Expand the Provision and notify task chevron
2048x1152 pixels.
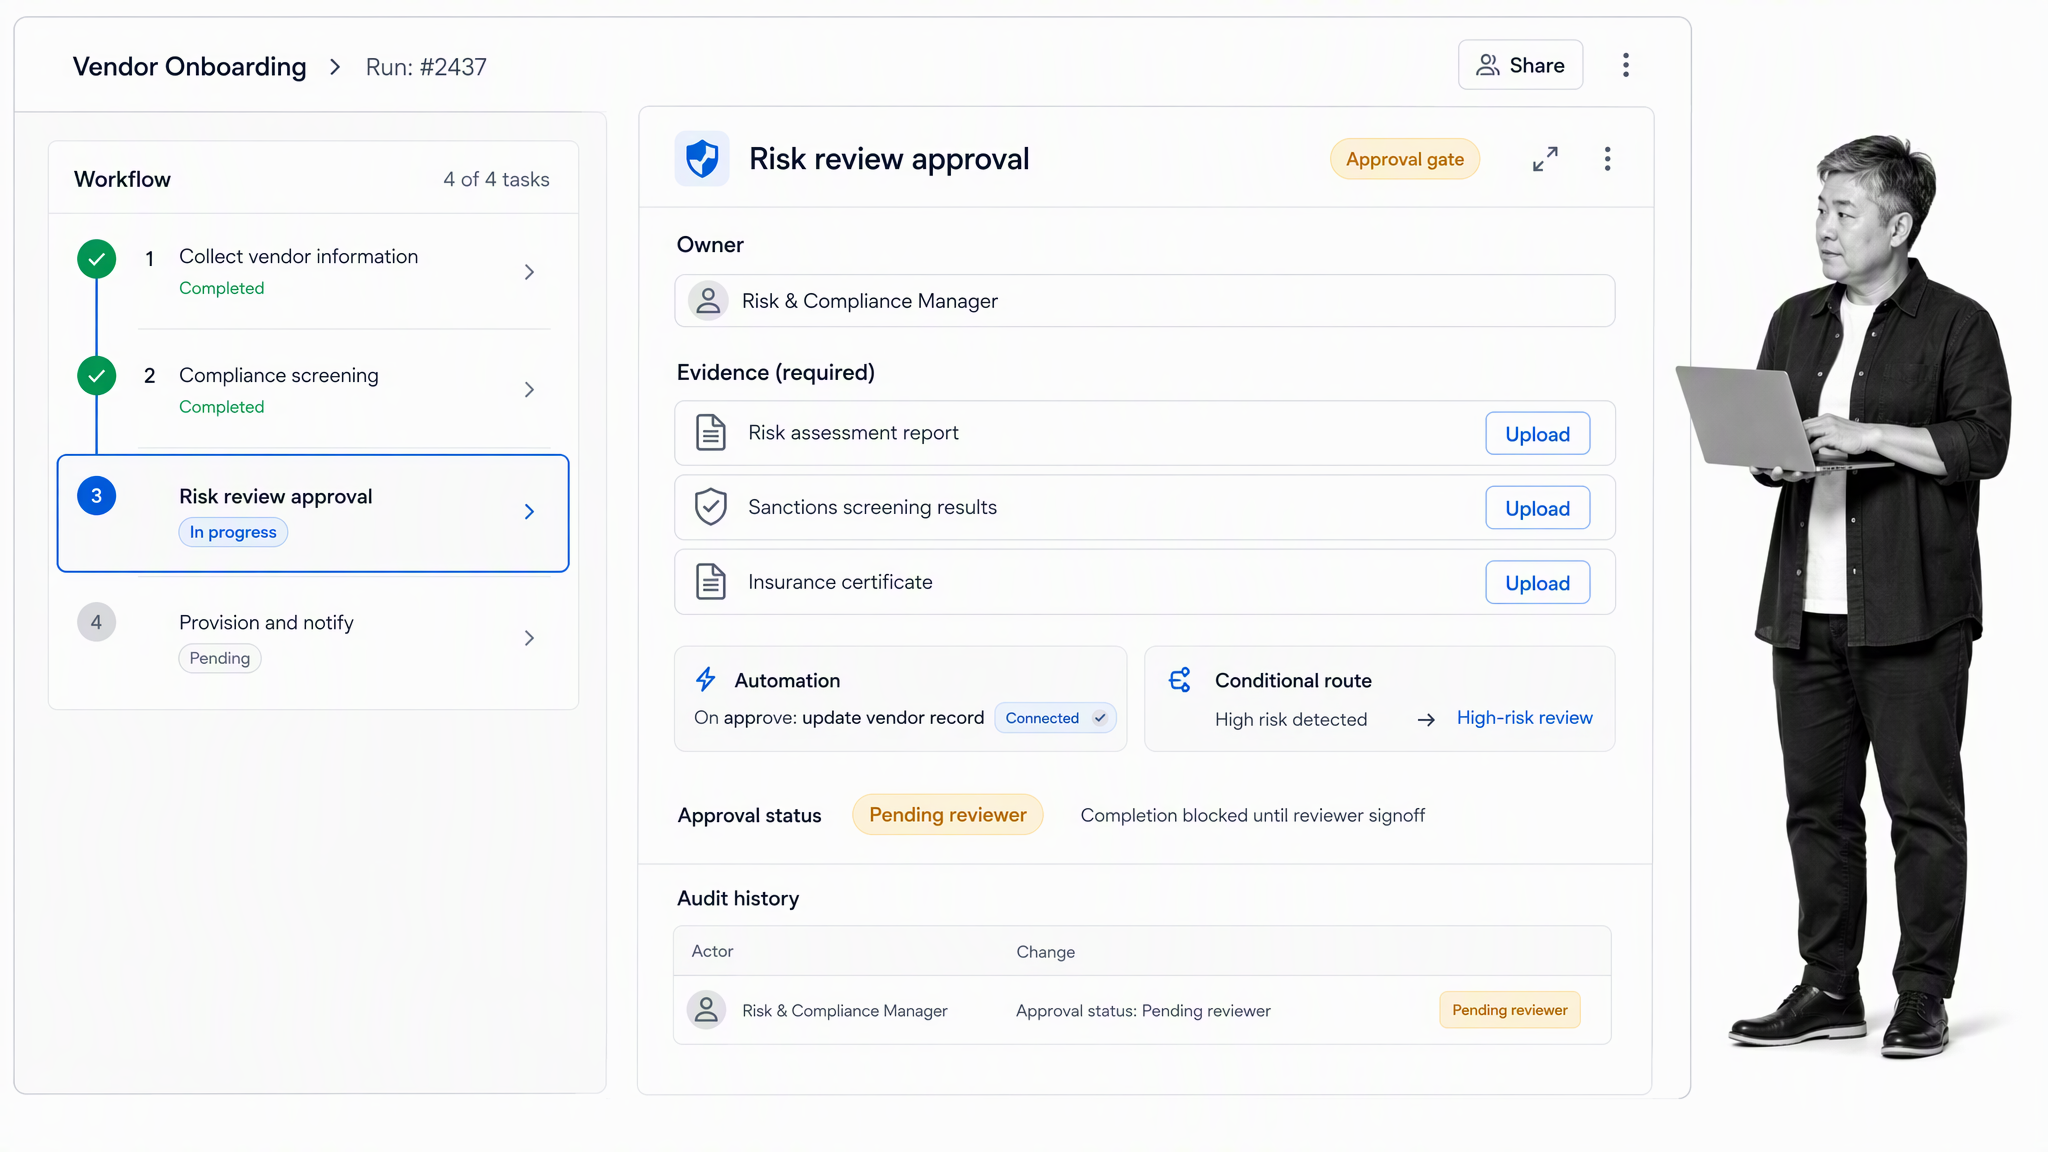point(529,638)
